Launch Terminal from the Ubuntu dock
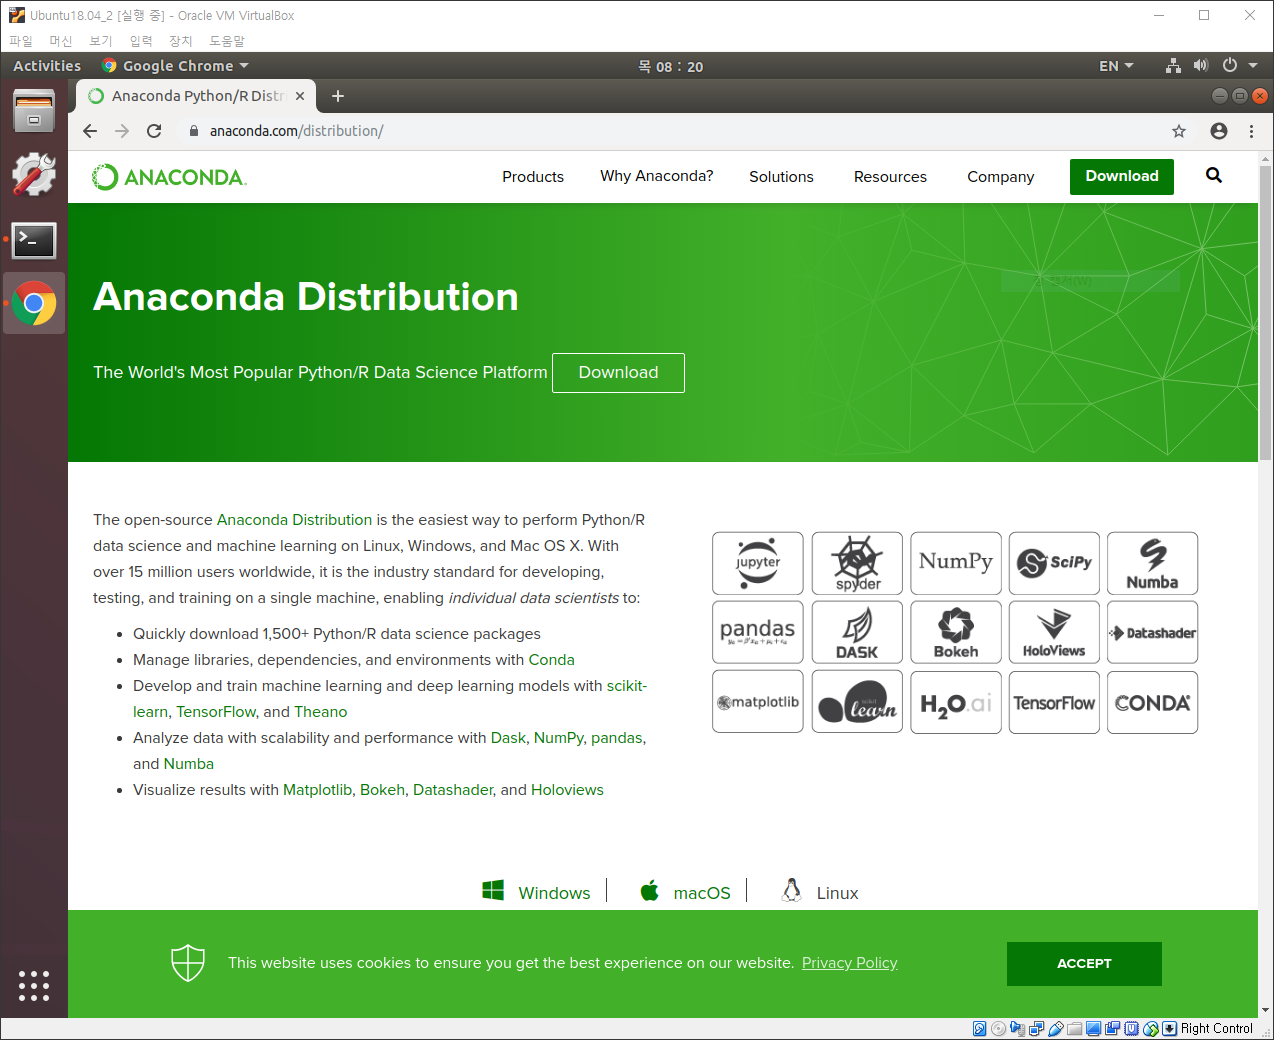This screenshot has width=1274, height=1040. coord(34,240)
